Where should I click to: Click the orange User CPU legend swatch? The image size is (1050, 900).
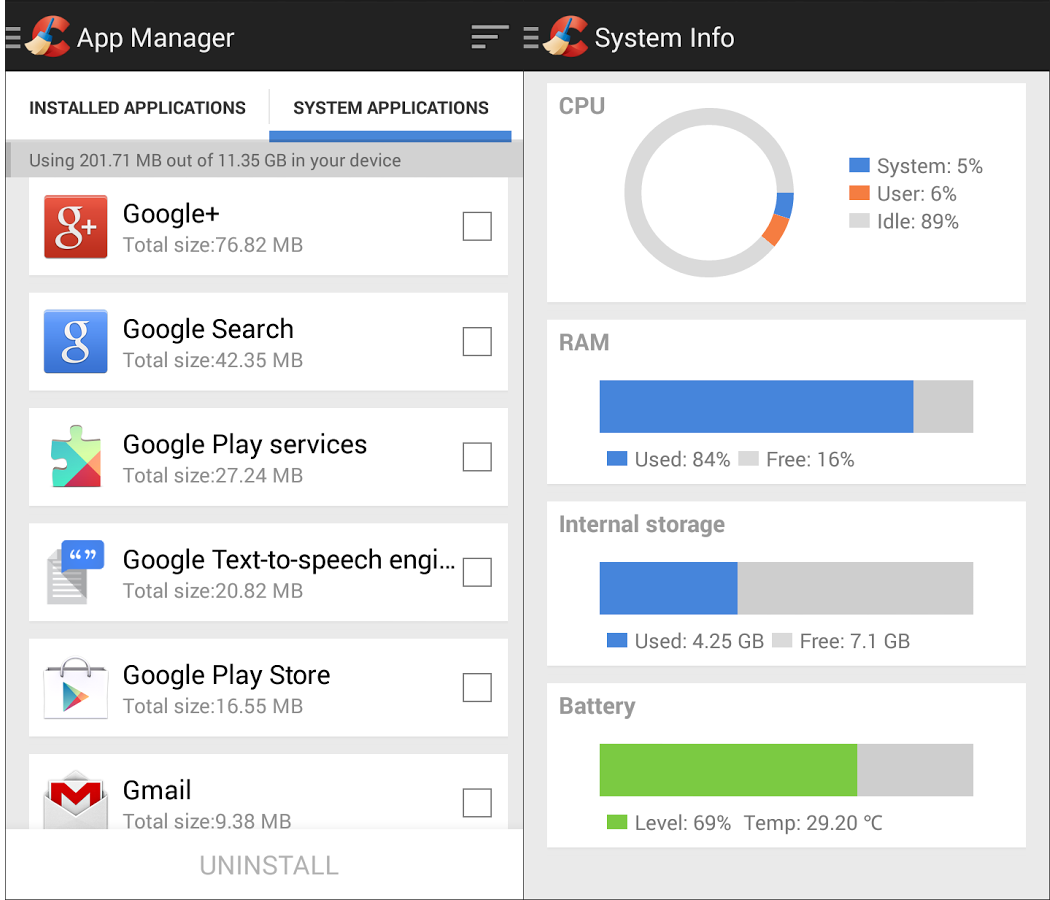coord(859,193)
